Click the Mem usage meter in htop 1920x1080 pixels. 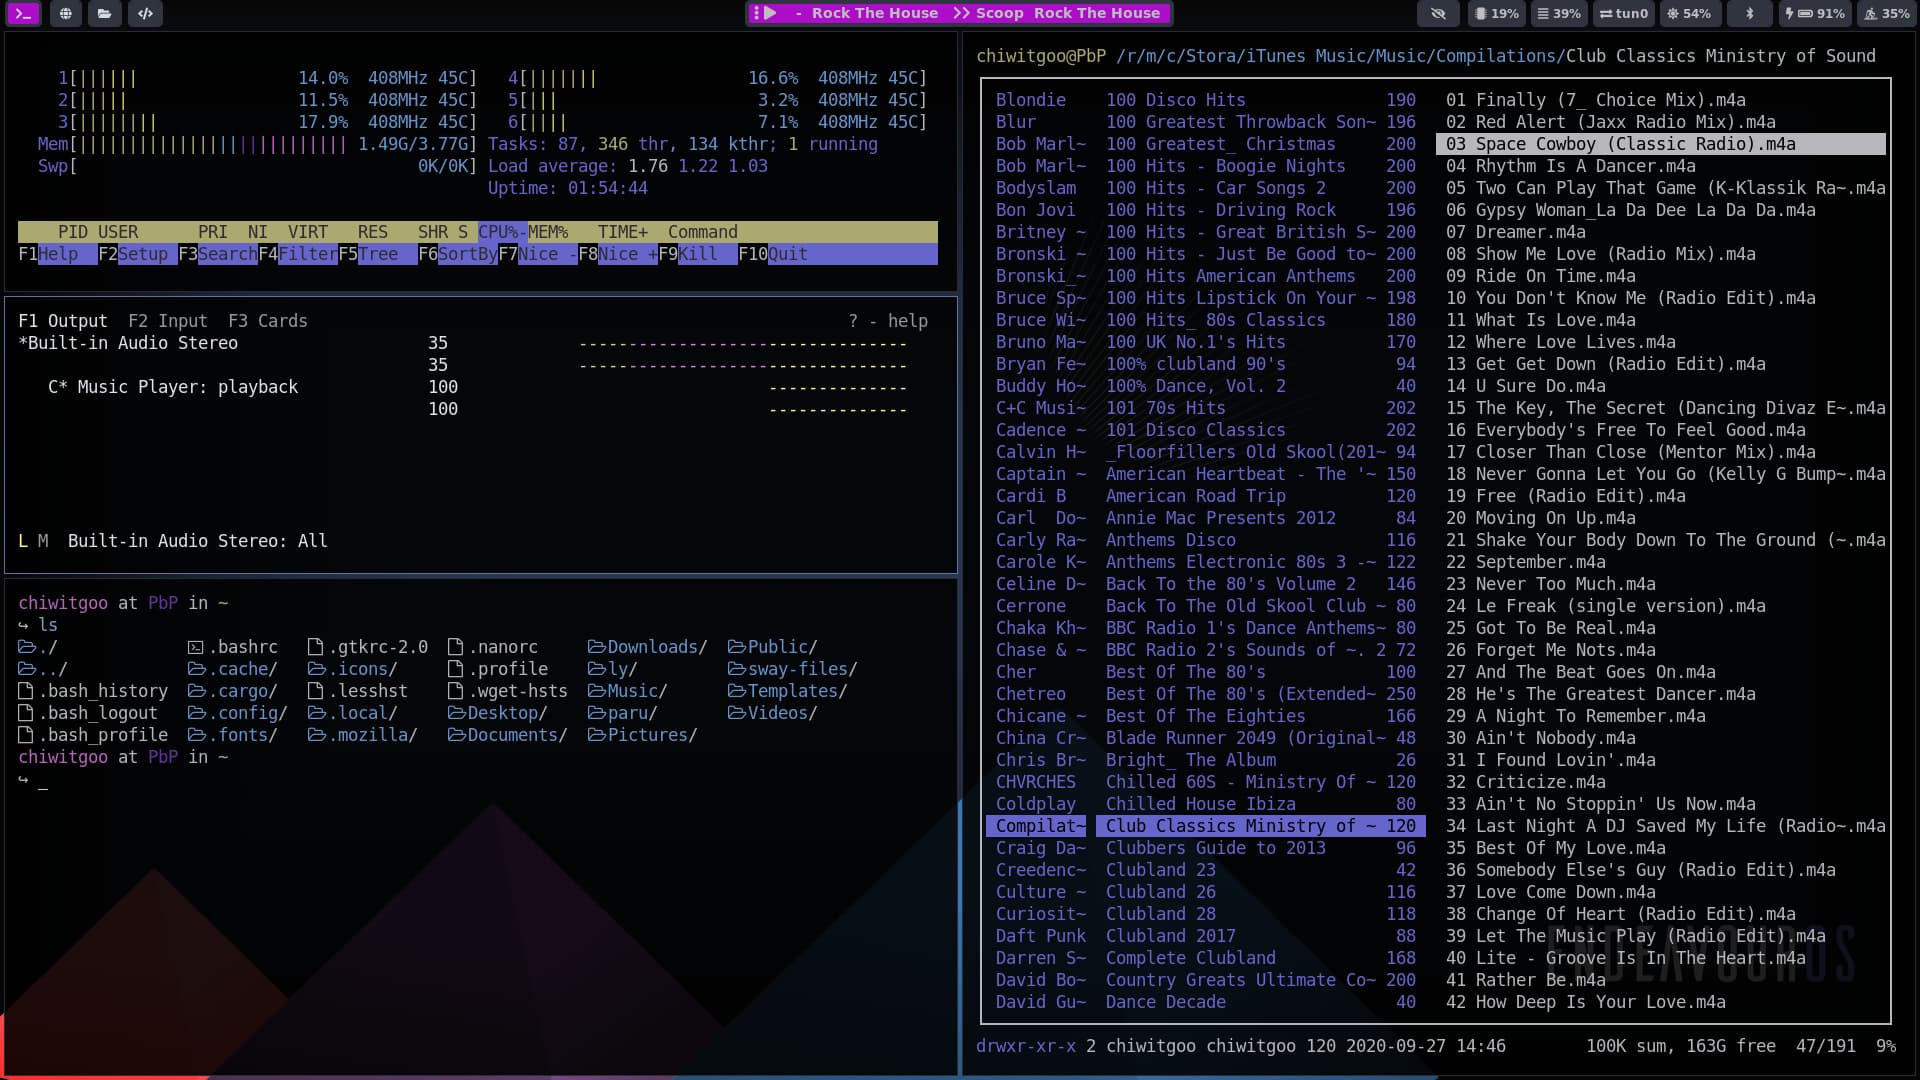point(258,144)
